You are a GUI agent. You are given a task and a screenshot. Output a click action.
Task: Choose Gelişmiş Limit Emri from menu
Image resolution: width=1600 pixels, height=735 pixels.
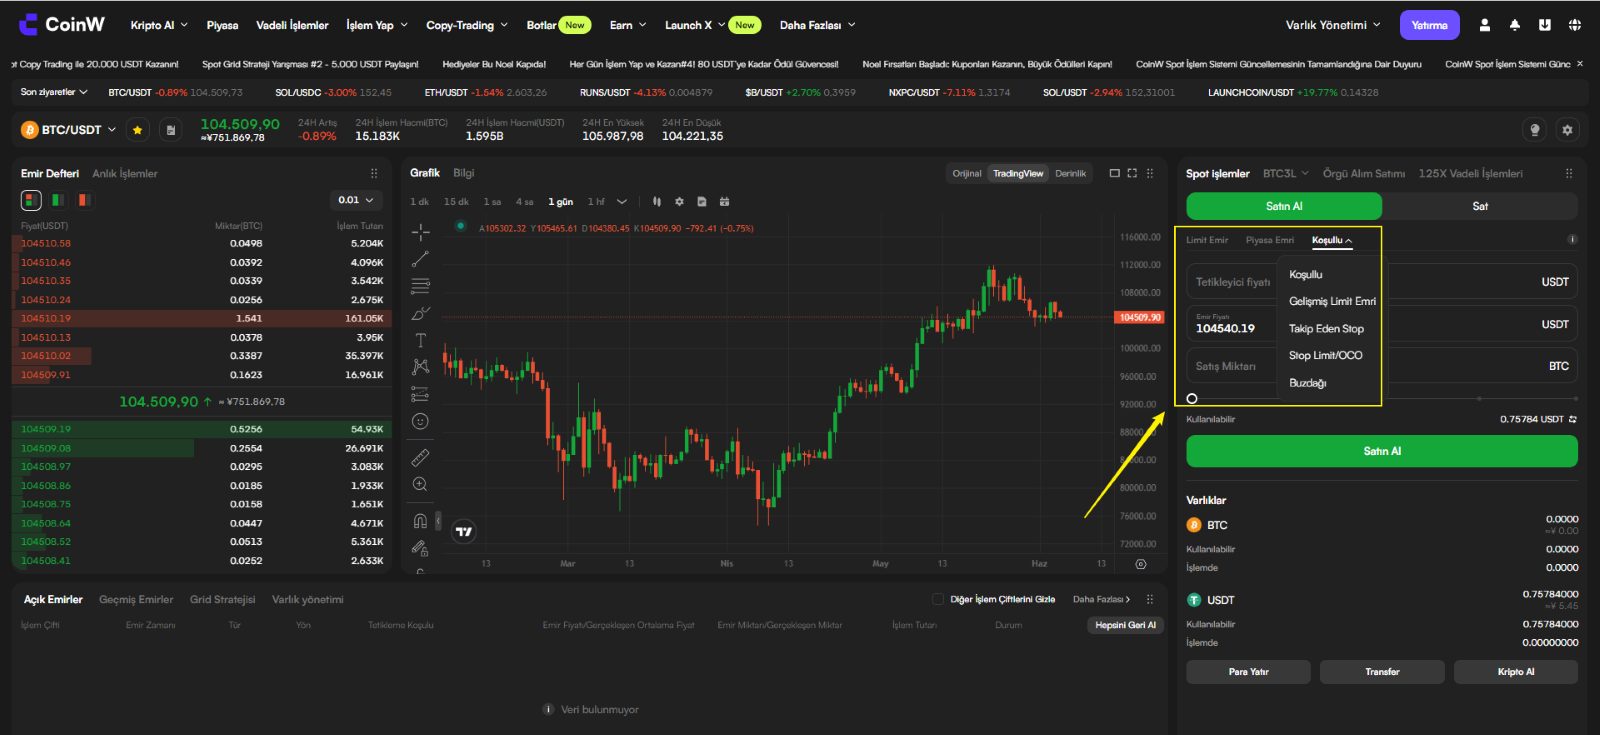click(1332, 301)
